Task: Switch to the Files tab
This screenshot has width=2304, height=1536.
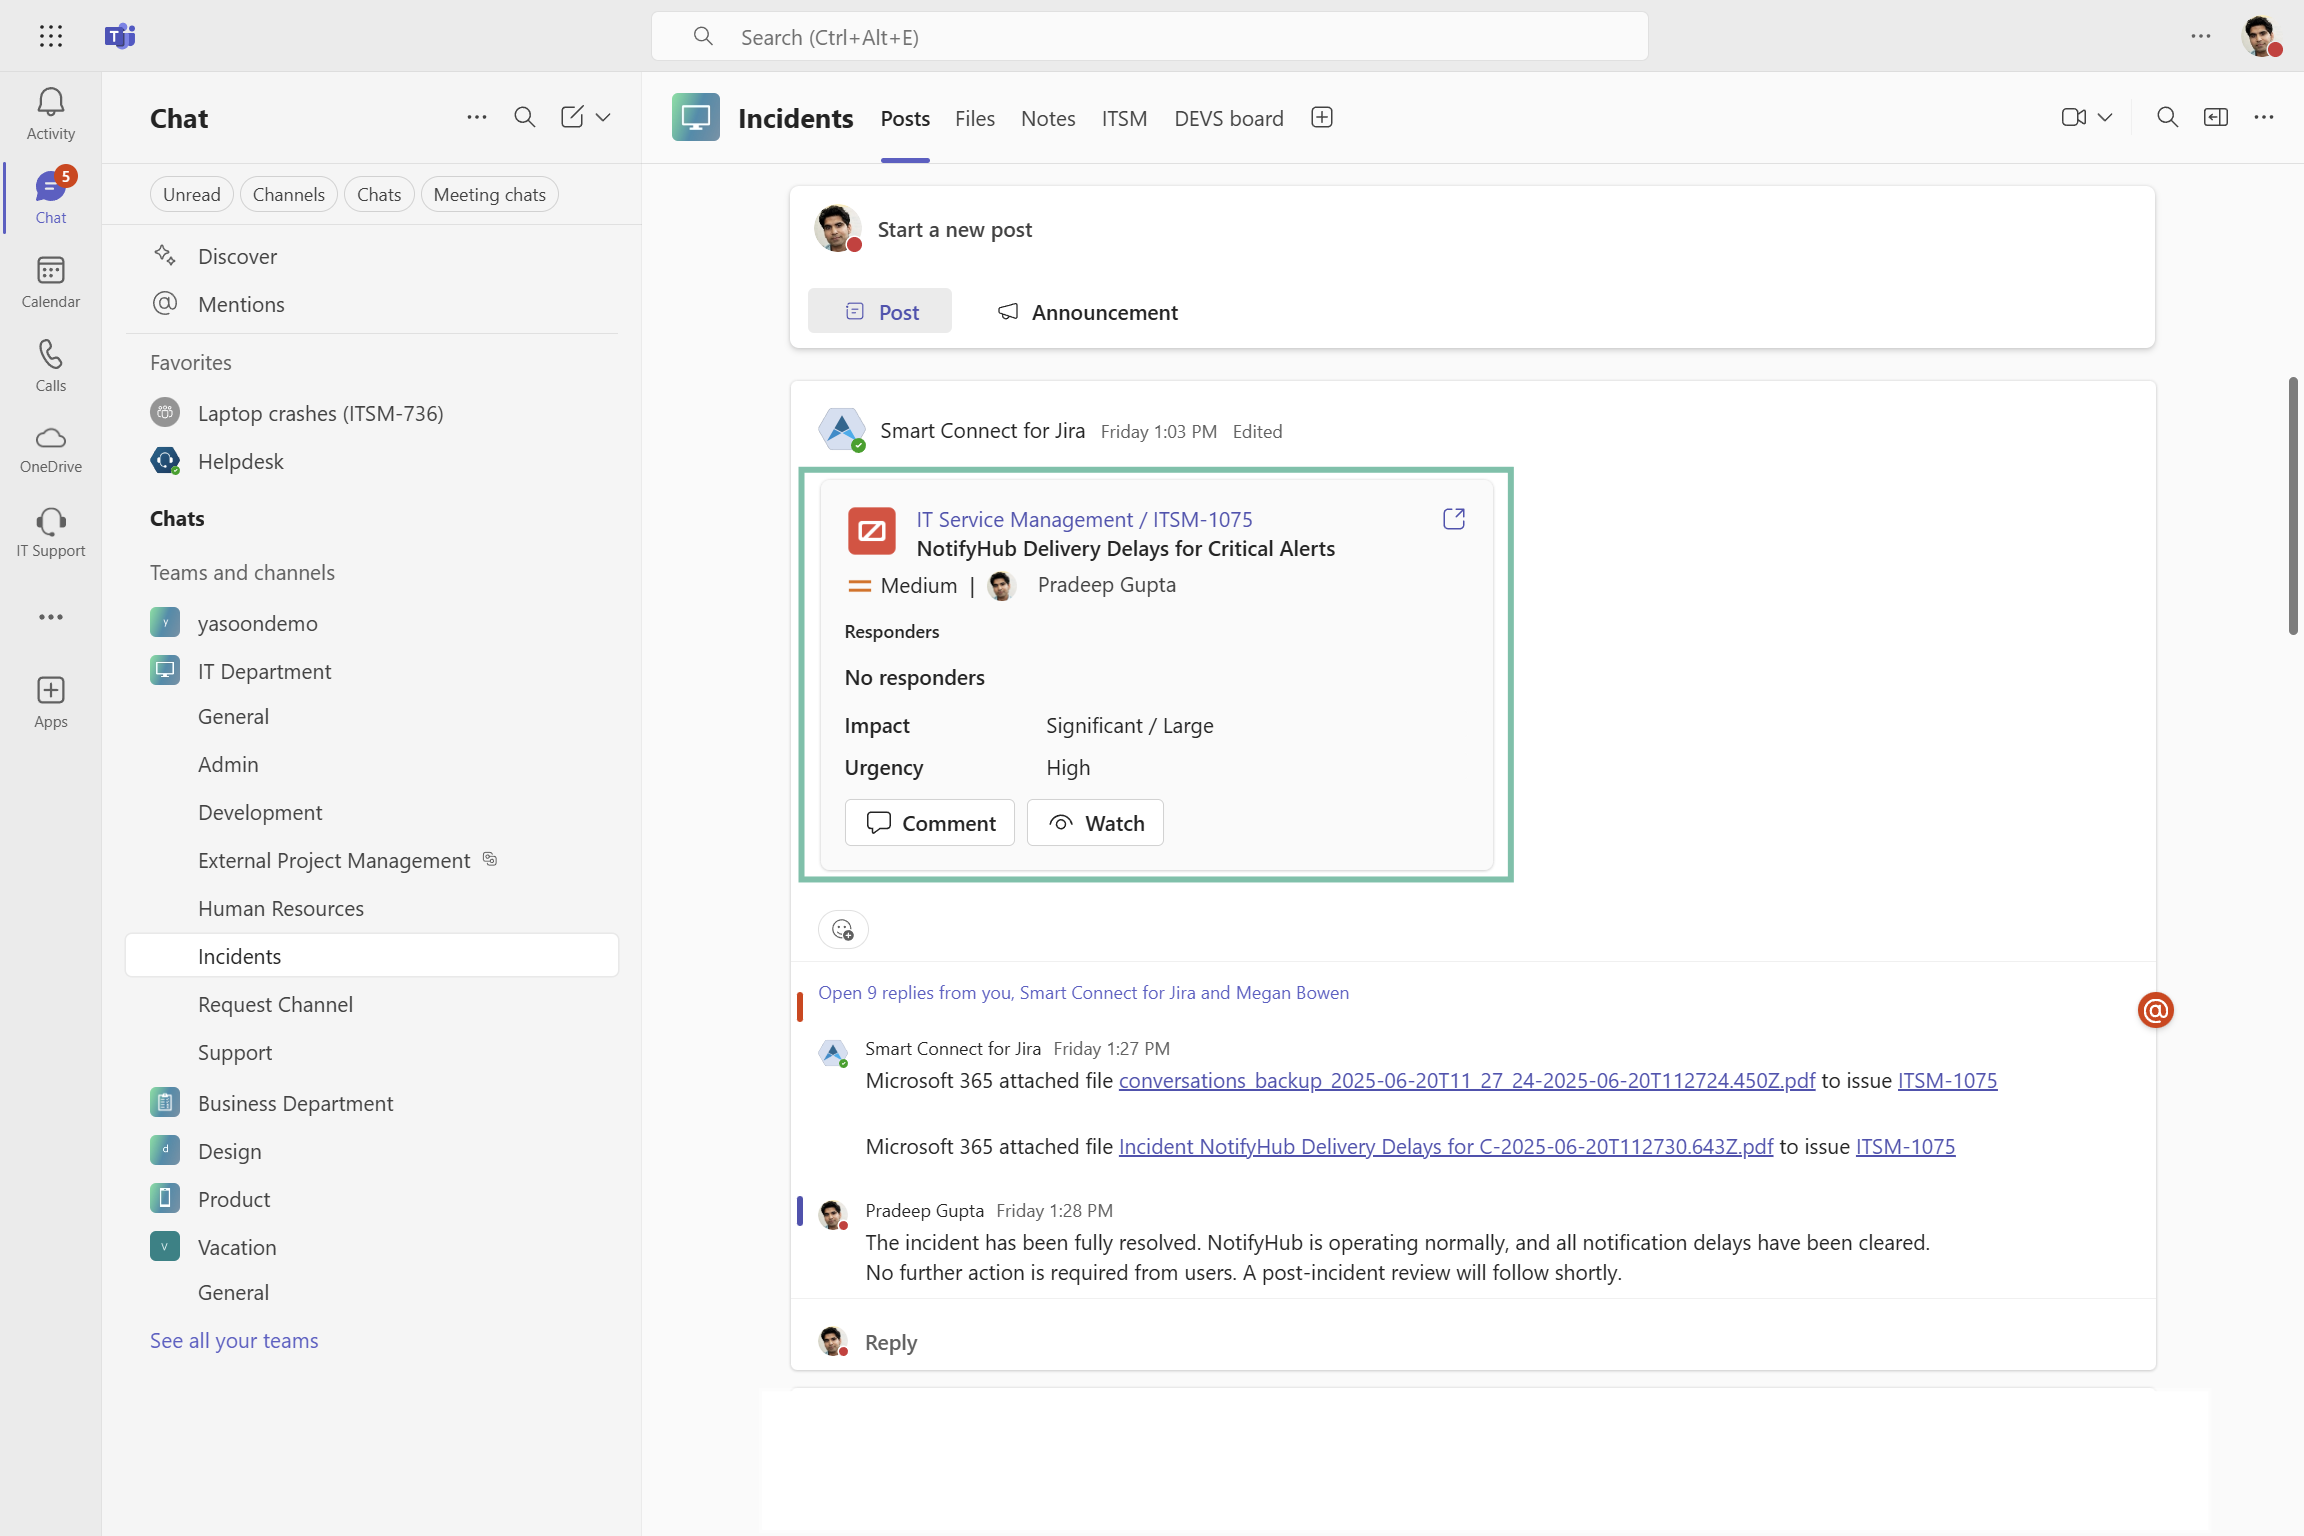Action: pos(974,119)
